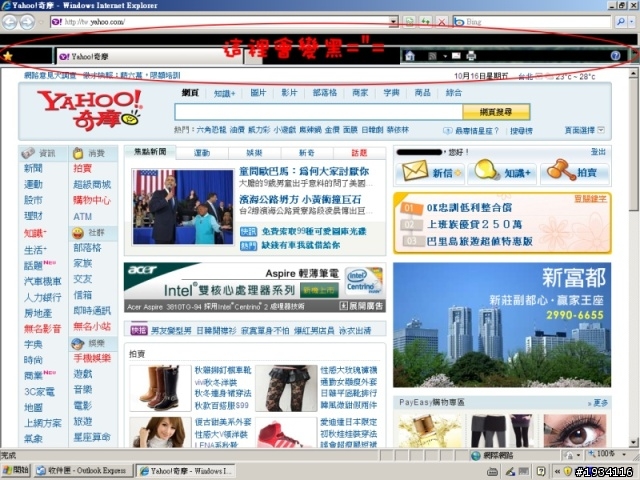Click the Bing search magnifier icon
This screenshot has width=640, height=480.
[620, 22]
